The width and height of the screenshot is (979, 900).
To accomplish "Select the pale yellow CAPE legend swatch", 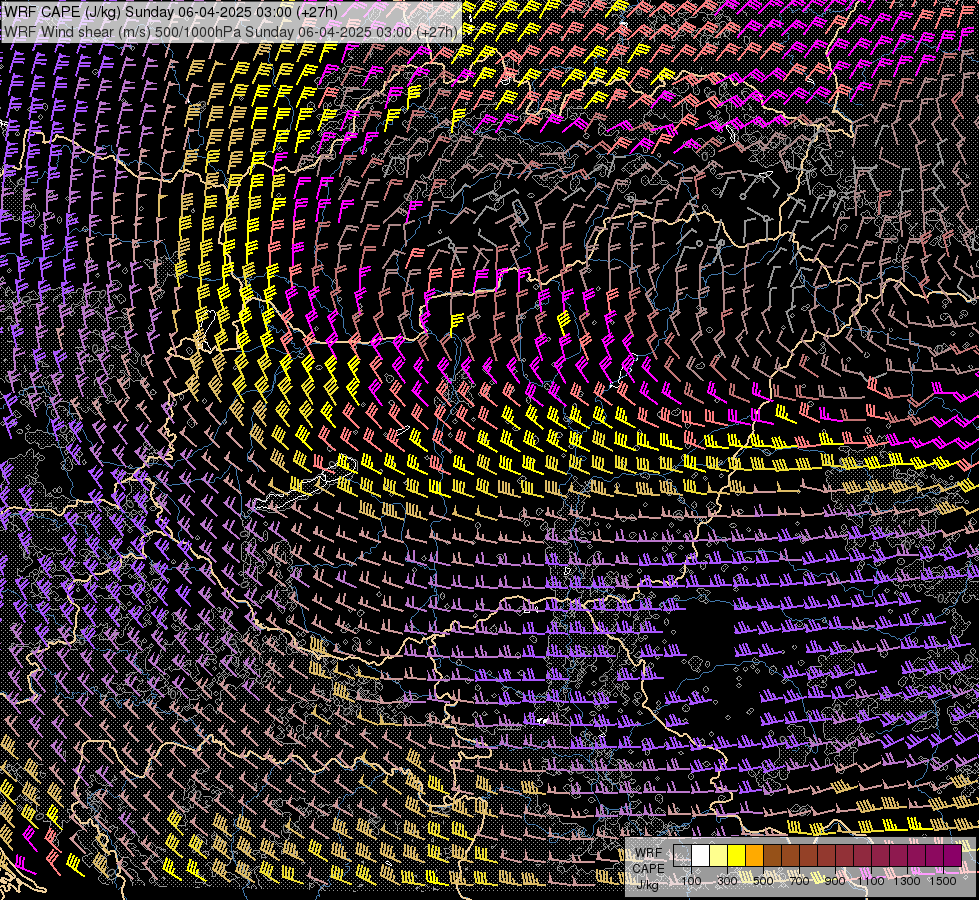I will (x=719, y=856).
